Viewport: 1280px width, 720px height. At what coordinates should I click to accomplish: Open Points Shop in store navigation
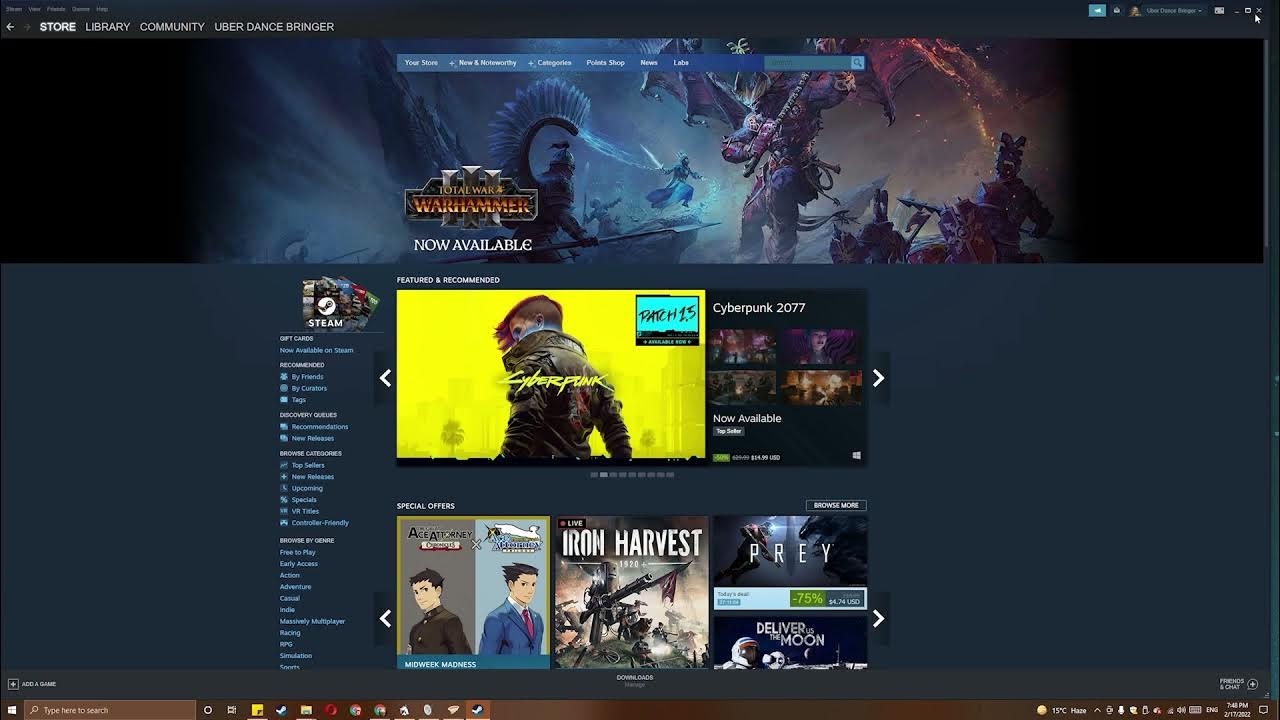coord(605,63)
